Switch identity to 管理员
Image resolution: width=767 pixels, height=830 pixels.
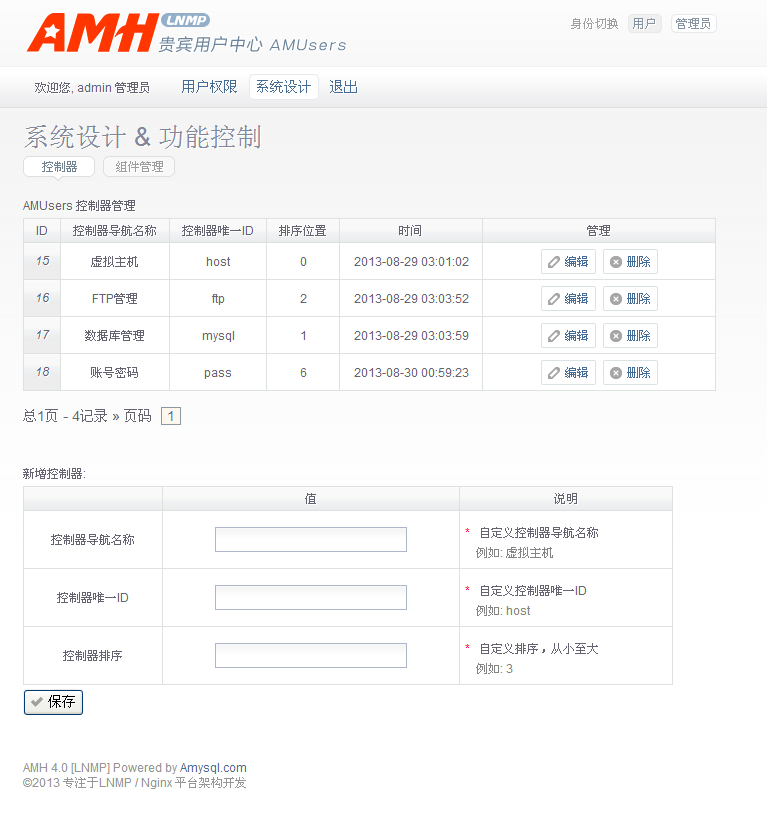[693, 24]
